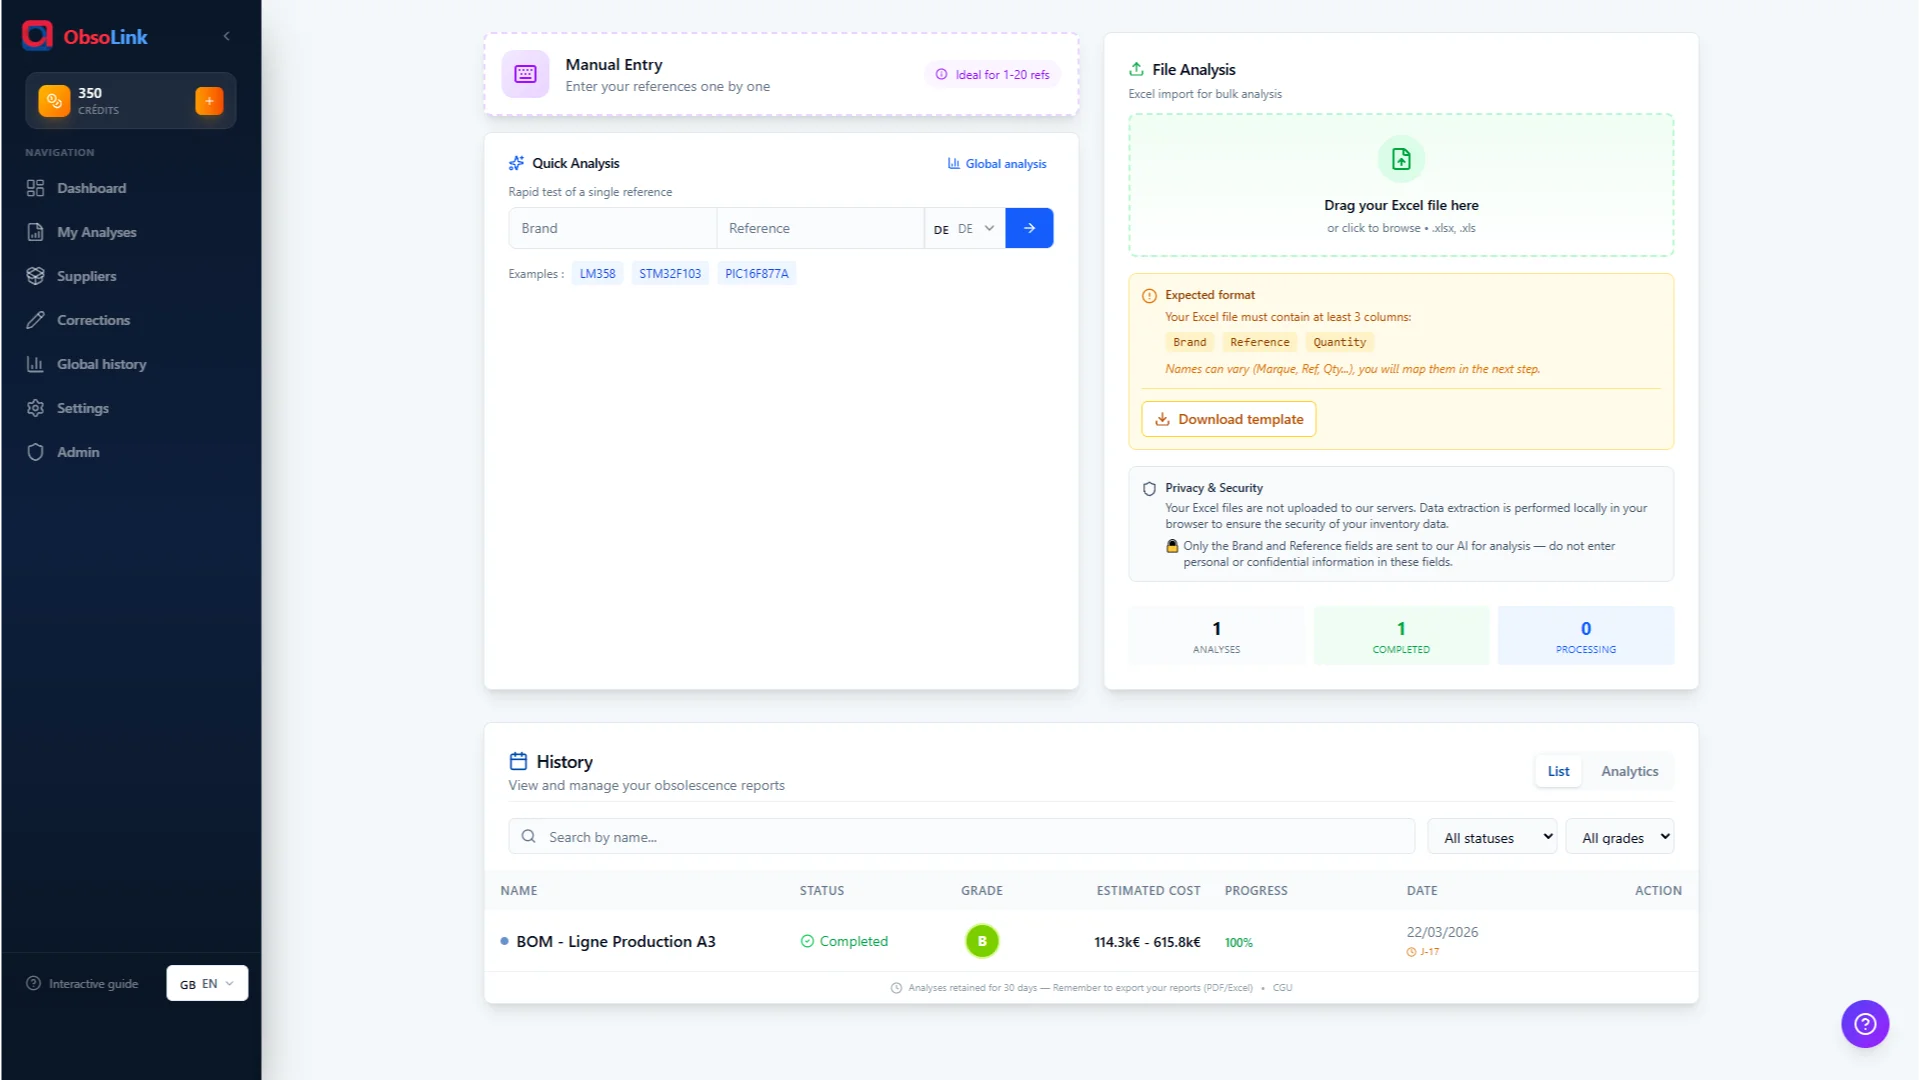Open Global analysis link
1920x1080 pixels.
click(997, 164)
